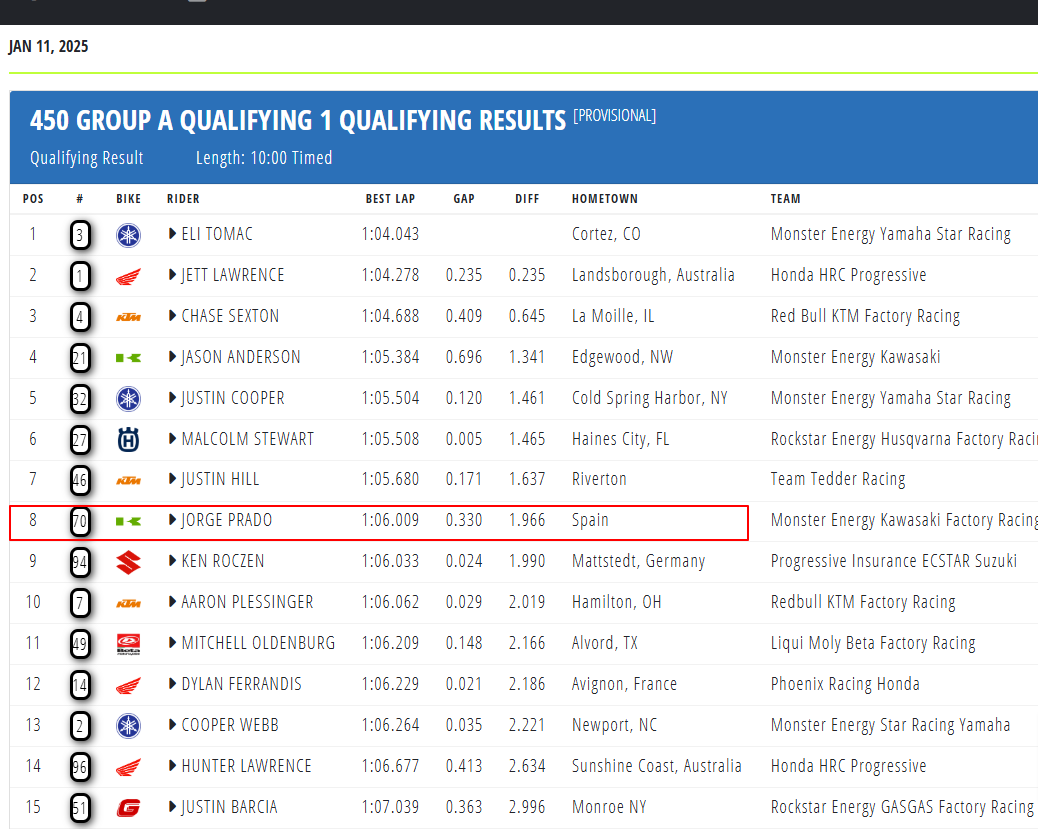This screenshot has height=829, width=1038.
Task: Click the PROVISIONAL label in title
Action: coord(614,116)
